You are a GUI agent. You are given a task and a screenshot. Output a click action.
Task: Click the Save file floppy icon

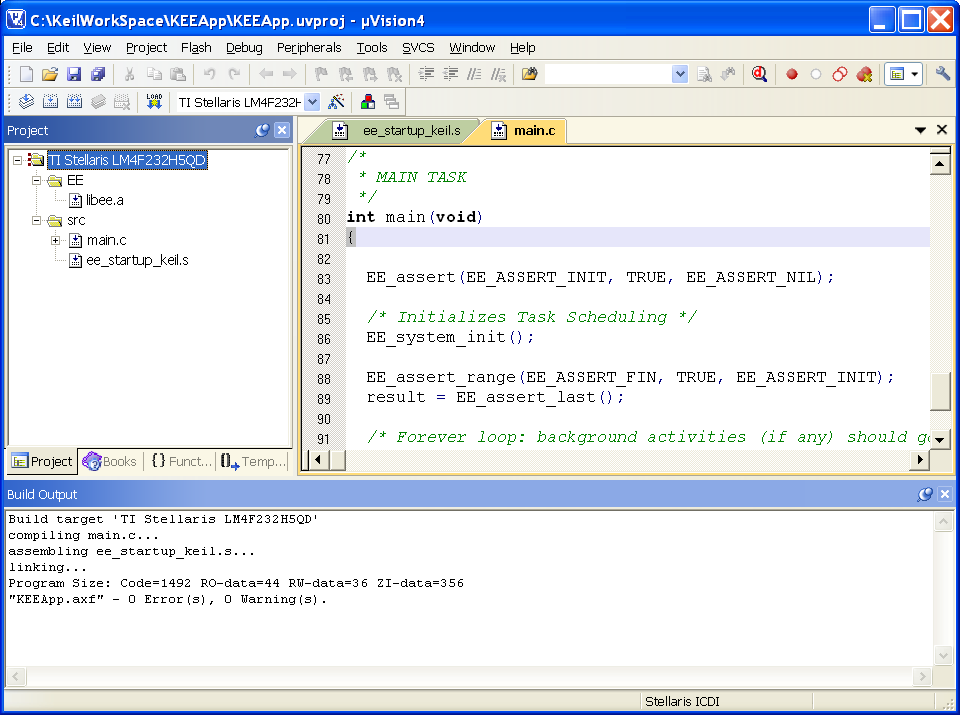pyautogui.click(x=74, y=74)
